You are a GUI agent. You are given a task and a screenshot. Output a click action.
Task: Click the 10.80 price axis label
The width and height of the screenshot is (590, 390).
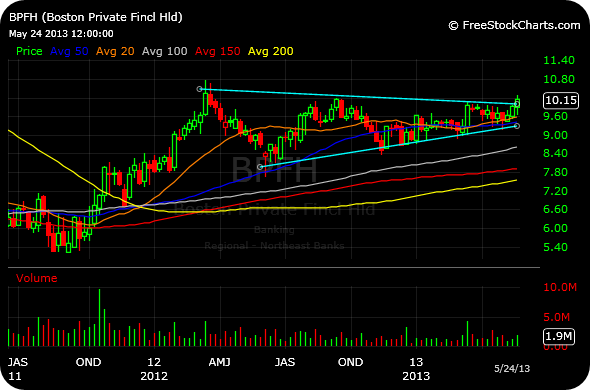[559, 79]
